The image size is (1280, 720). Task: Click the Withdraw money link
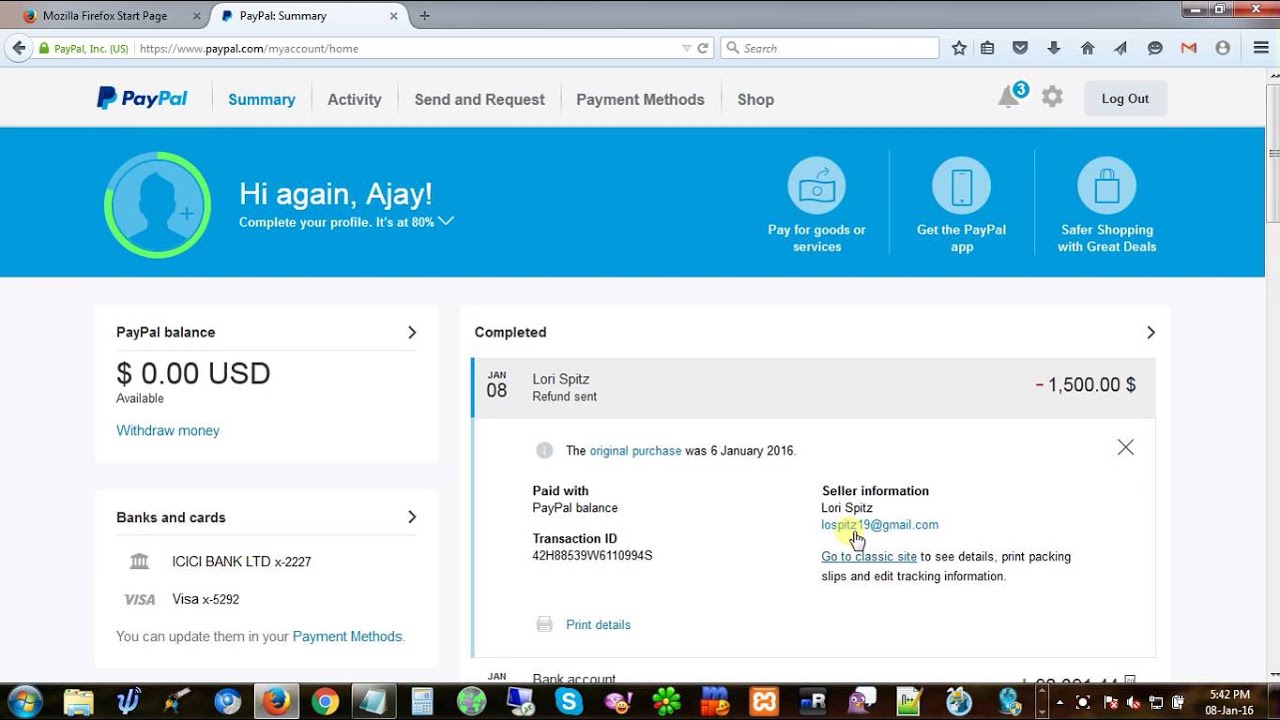tap(168, 430)
